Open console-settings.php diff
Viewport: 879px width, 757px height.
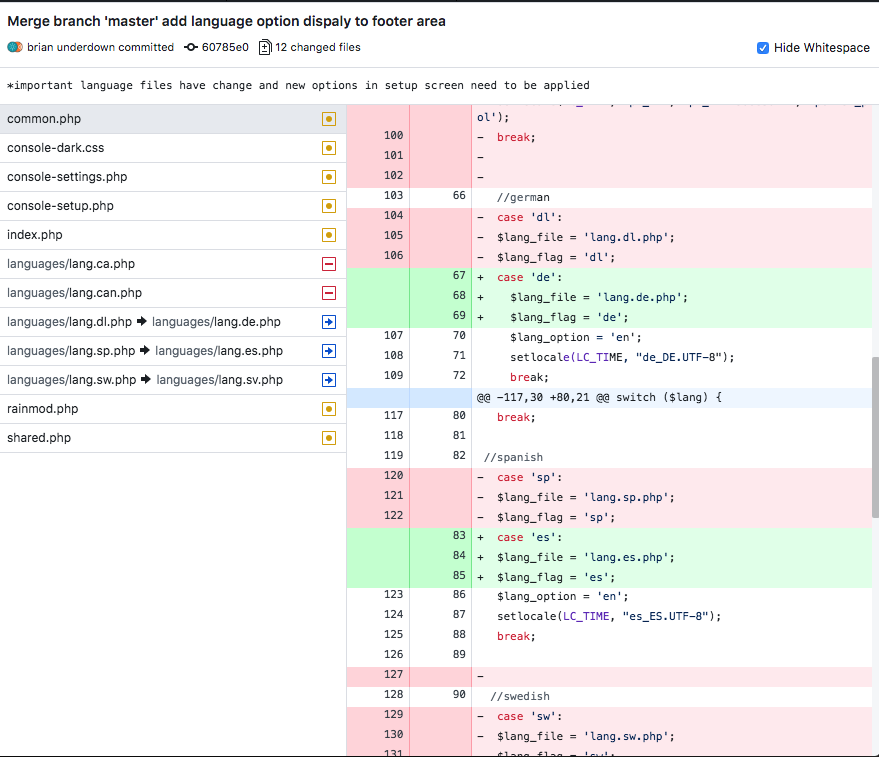173,177
